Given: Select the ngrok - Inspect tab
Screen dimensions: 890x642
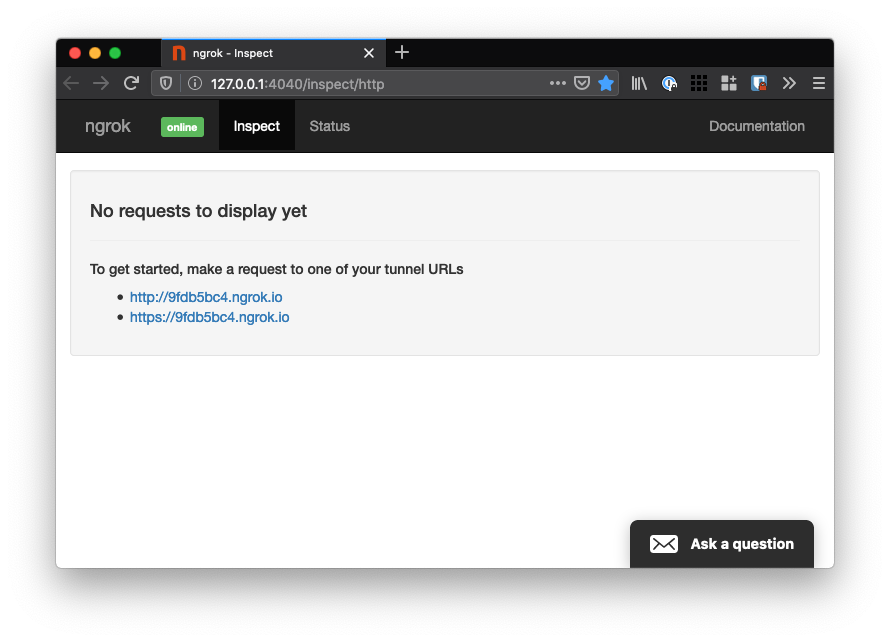Looking at the screenshot, I should click(274, 53).
